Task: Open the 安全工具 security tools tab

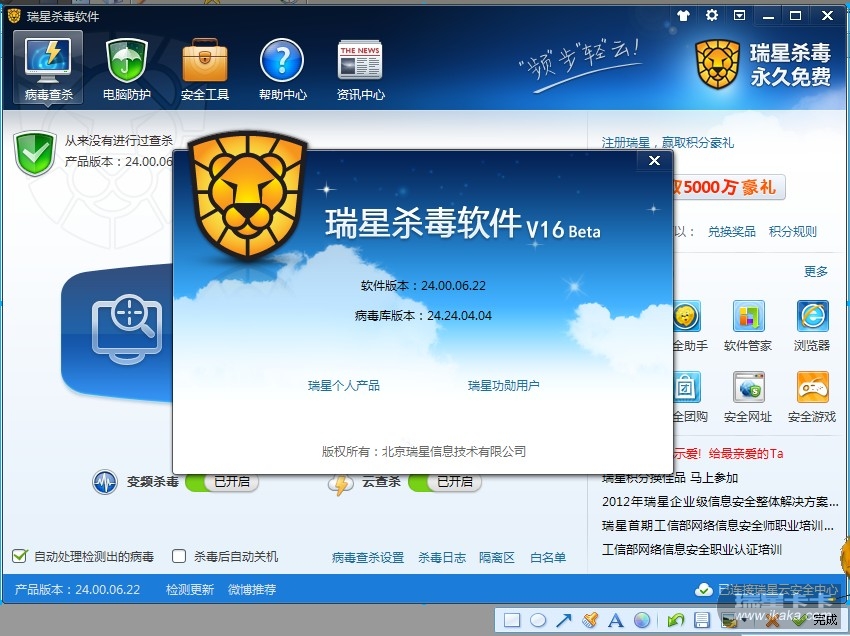Action: (204, 69)
